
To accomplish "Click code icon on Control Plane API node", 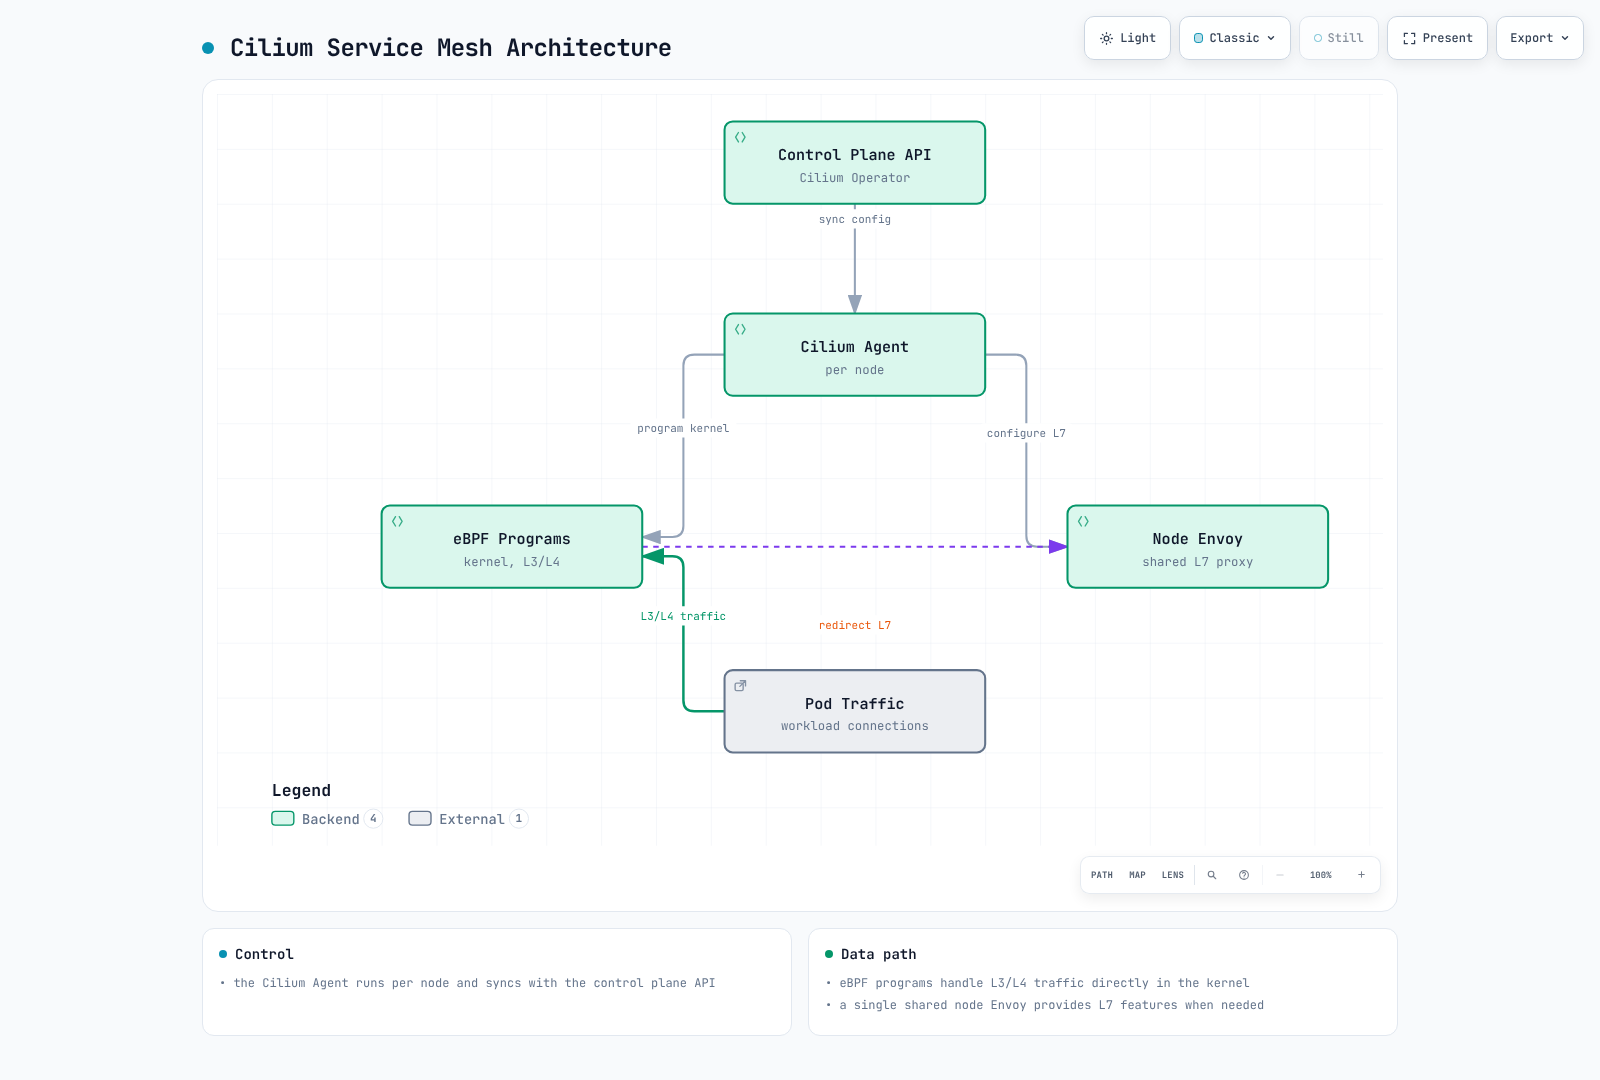I will tap(741, 138).
